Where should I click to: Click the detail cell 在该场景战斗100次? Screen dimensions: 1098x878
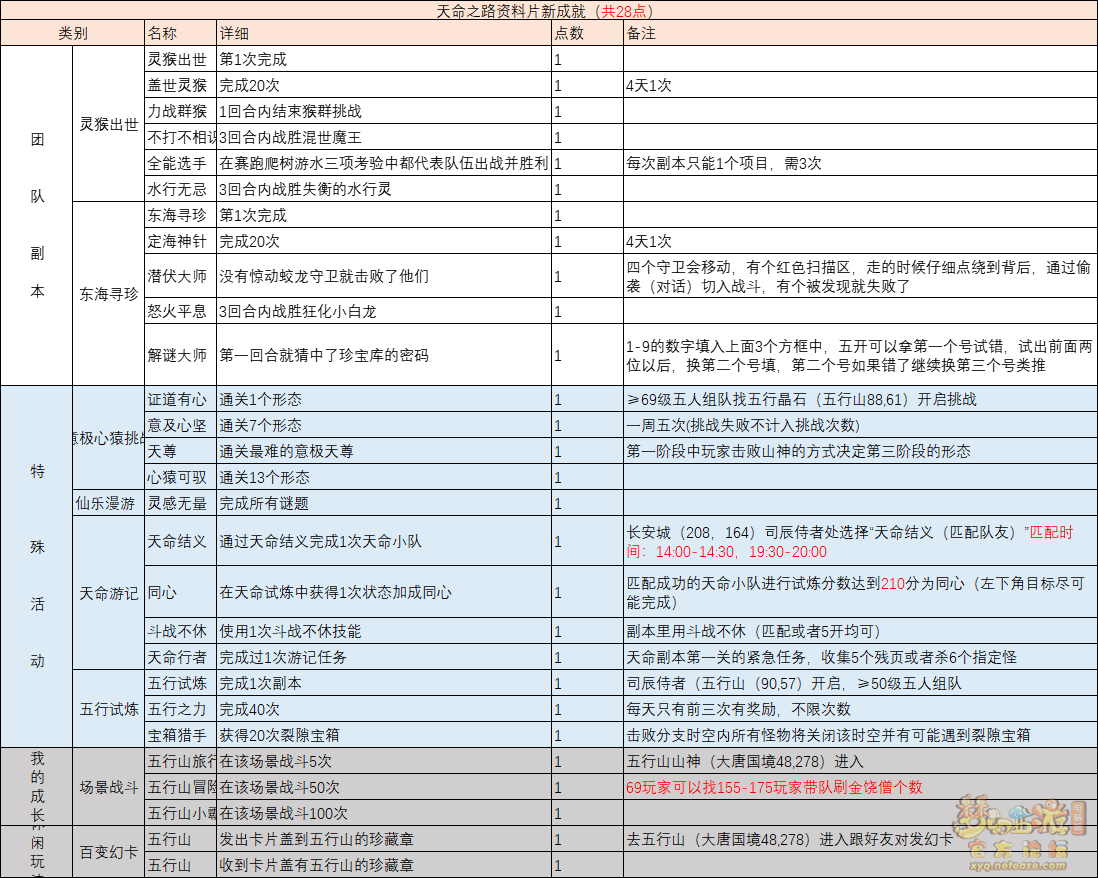pos(384,813)
